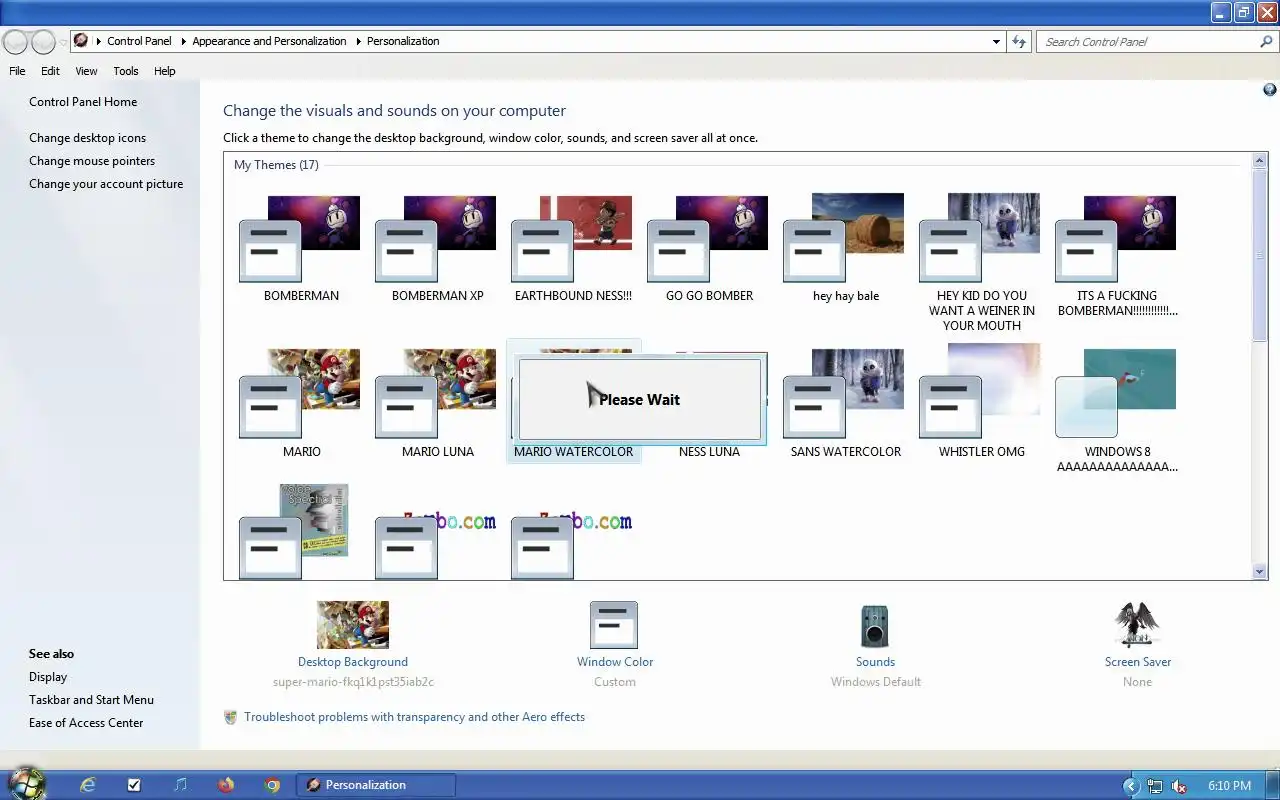1280x800 pixels.
Task: Click the search magnifier icon
Action: coord(1266,42)
